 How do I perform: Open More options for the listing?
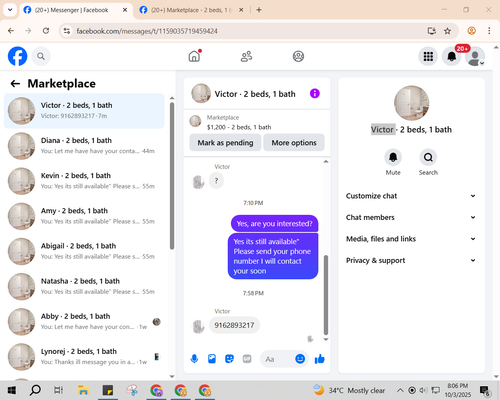[x=294, y=143]
